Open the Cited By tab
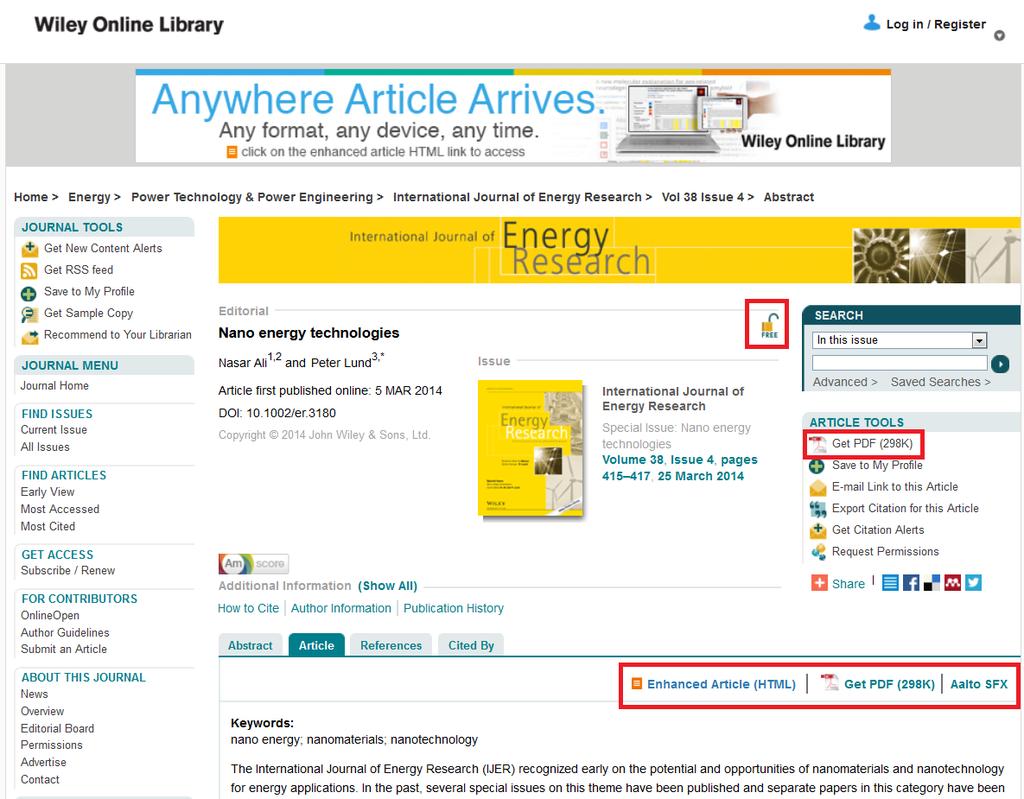Screen dimensions: 1024x799 pos(471,645)
